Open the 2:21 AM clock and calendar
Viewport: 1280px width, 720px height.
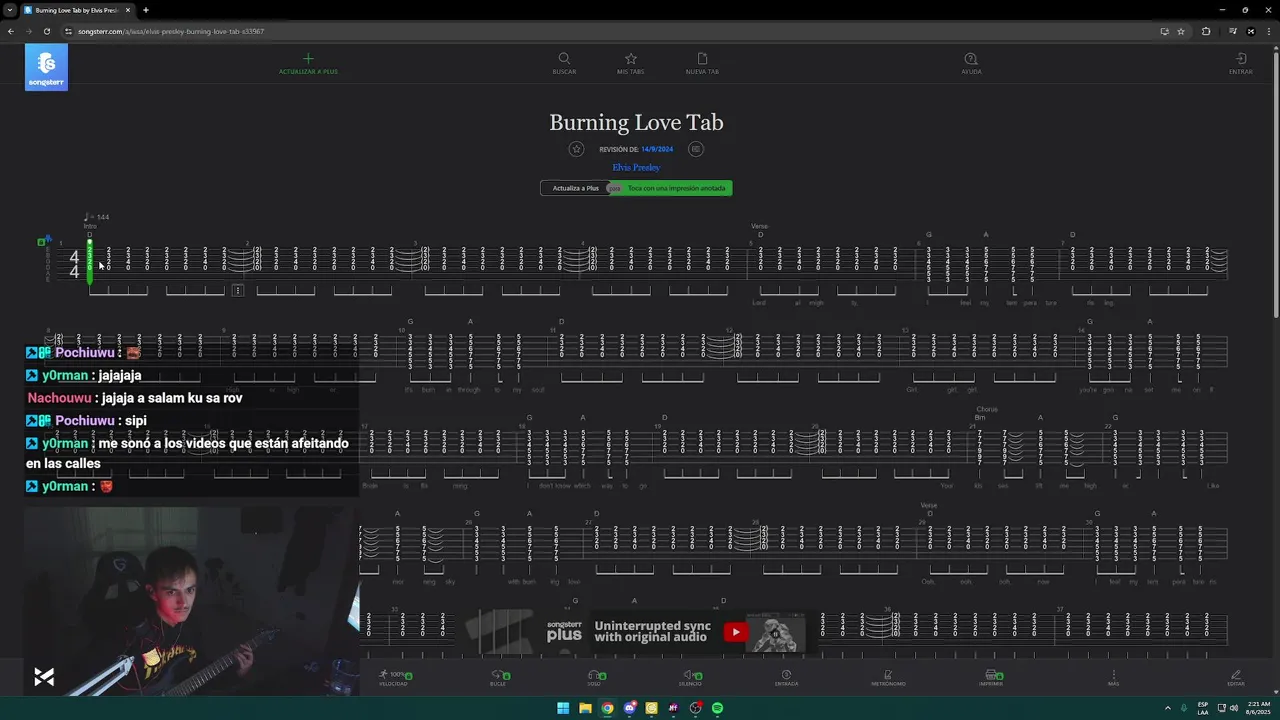point(1258,708)
